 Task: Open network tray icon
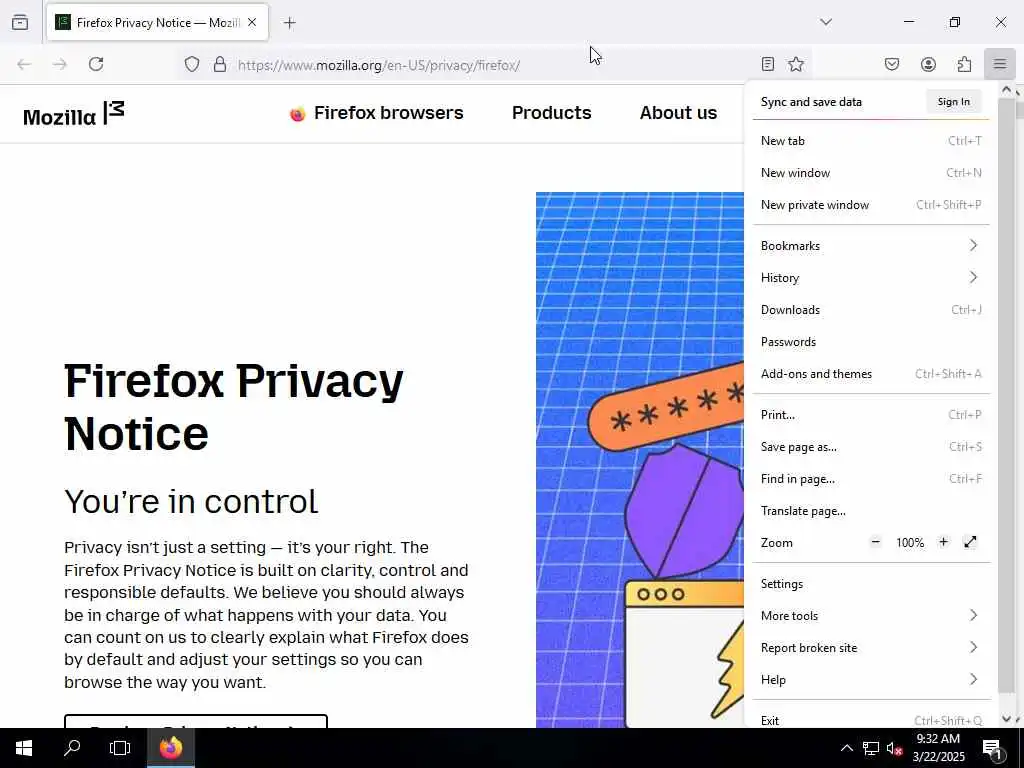(871, 748)
